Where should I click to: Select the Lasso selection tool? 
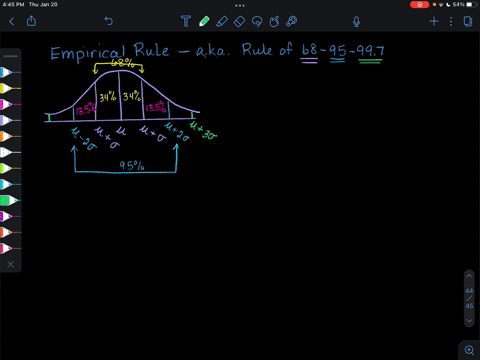257,21
